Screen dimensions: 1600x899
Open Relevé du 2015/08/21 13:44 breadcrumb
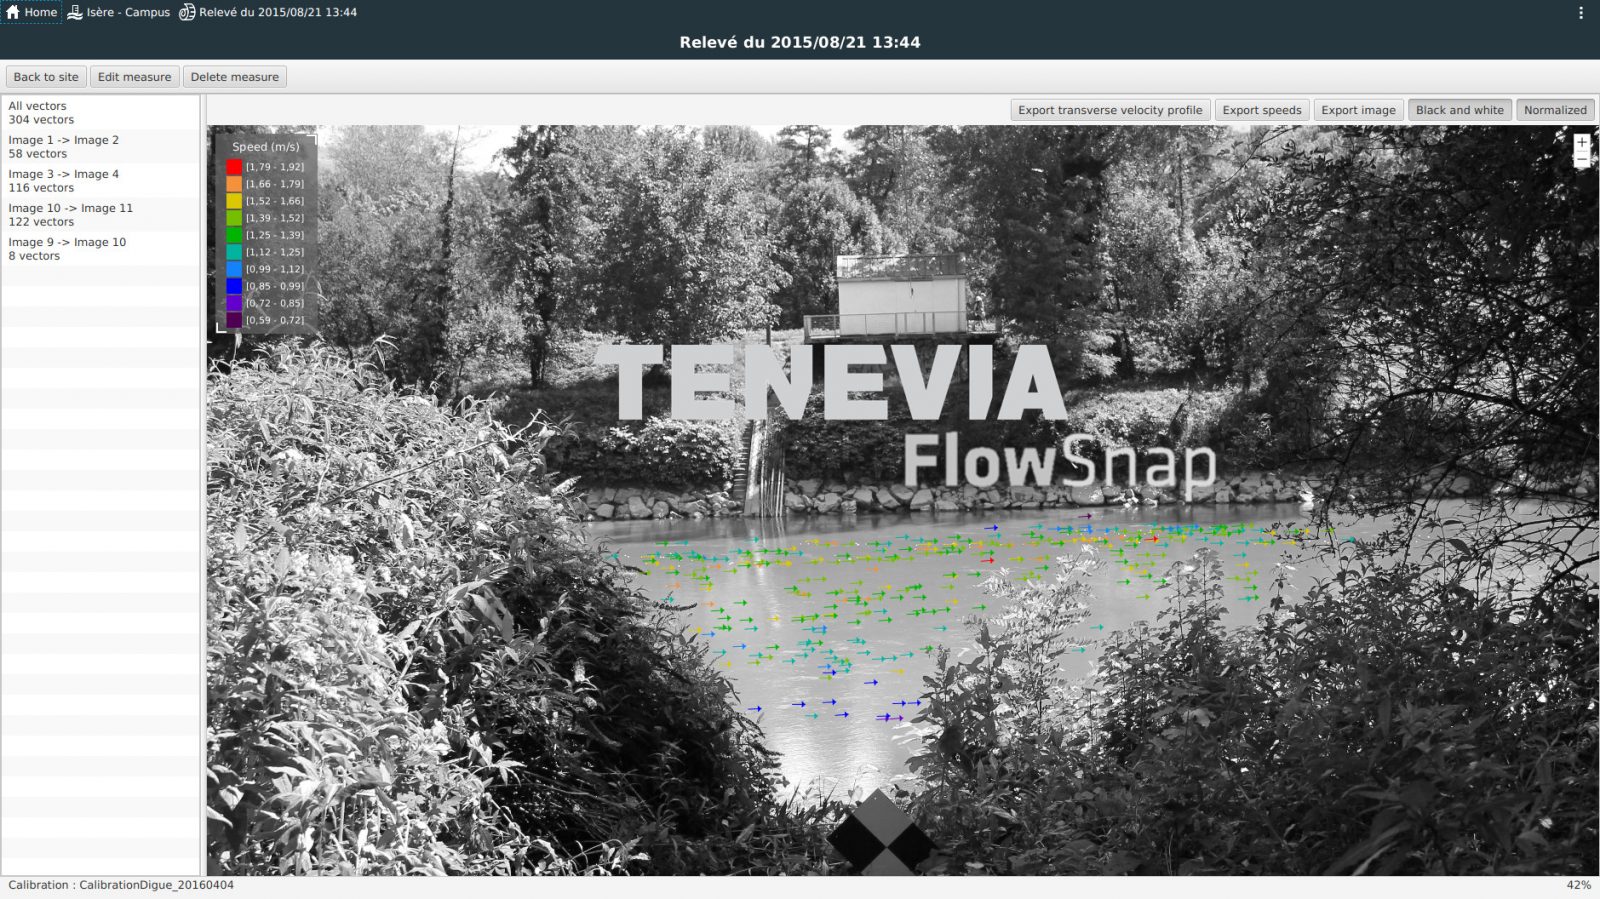(x=268, y=12)
